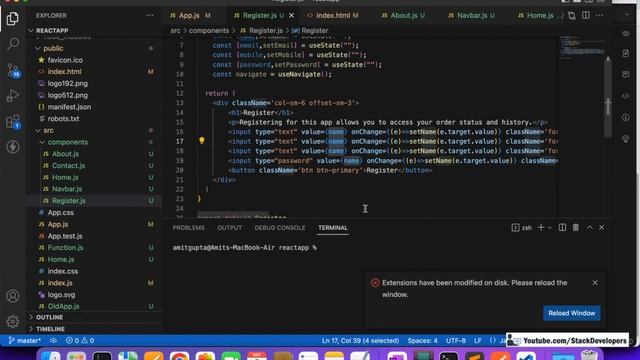Screen dimensions: 640x360
Task: Open the lightning bolt activity bar icon
Action: (13, 147)
